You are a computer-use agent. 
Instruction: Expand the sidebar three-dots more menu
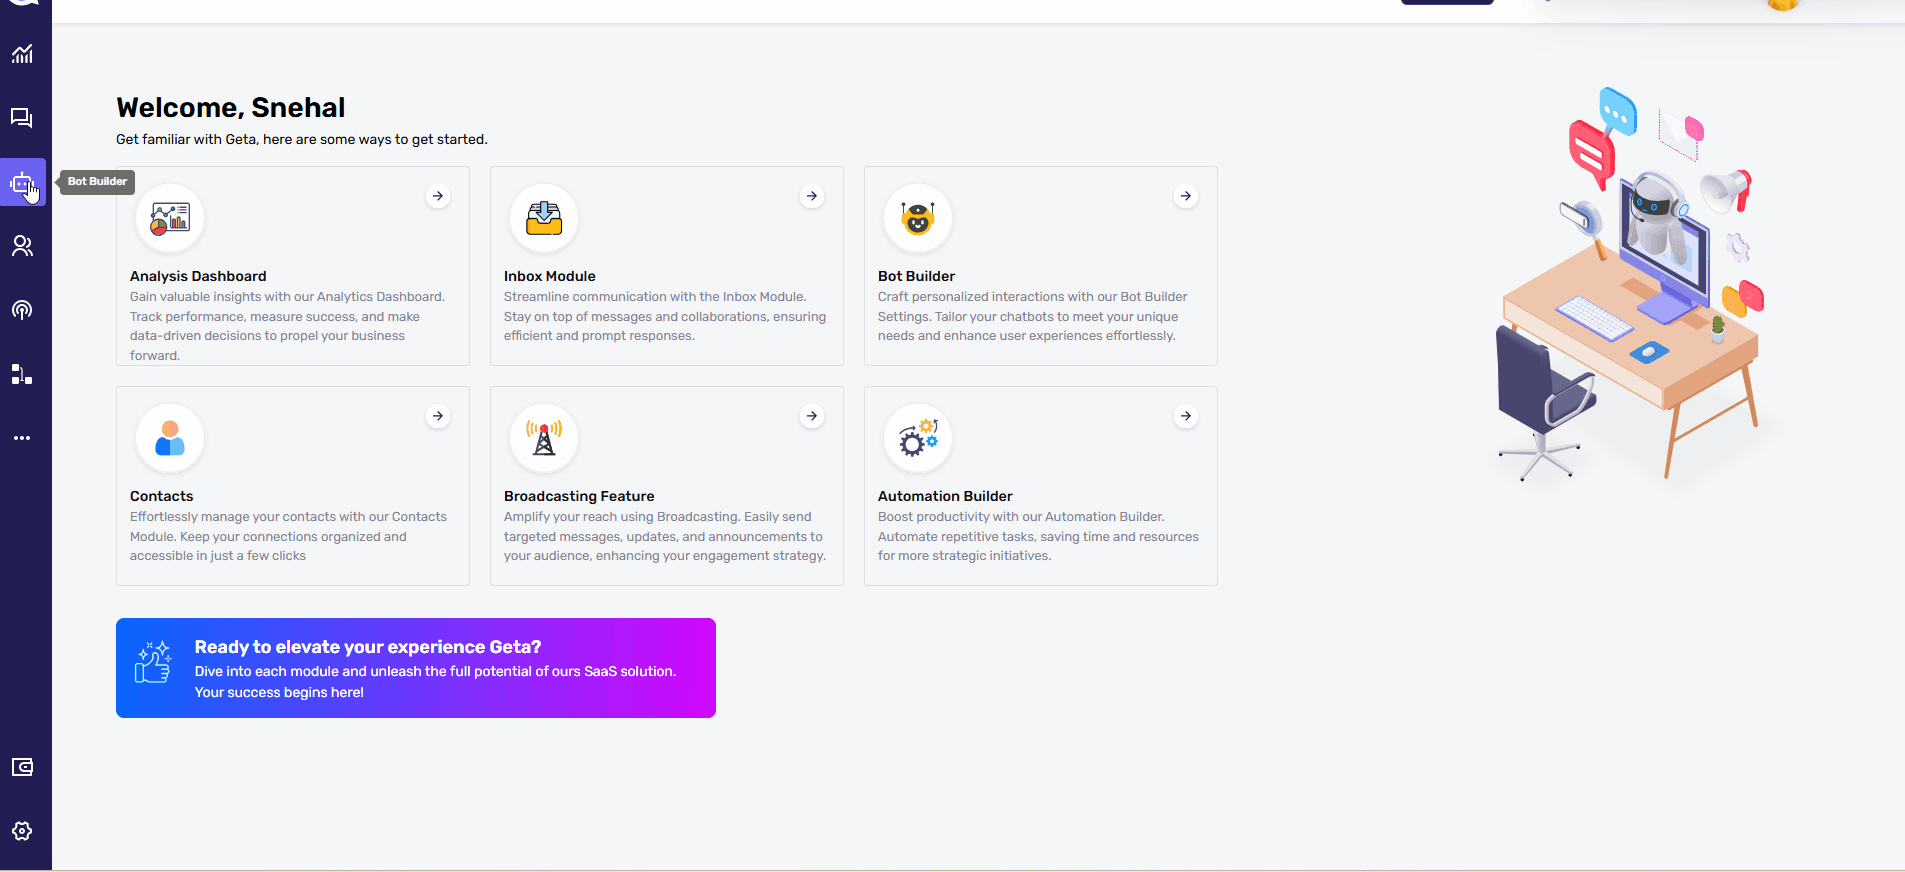[22, 438]
